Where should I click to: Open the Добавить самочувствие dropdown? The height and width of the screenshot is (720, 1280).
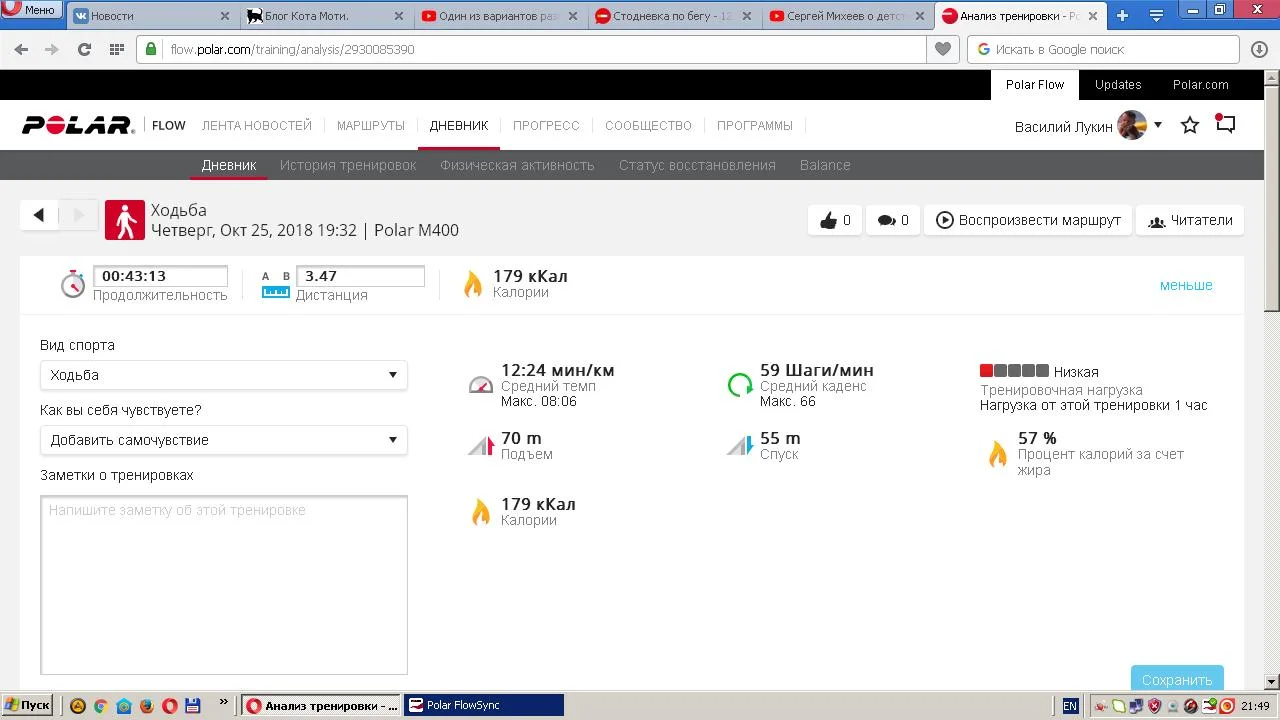[223, 440]
